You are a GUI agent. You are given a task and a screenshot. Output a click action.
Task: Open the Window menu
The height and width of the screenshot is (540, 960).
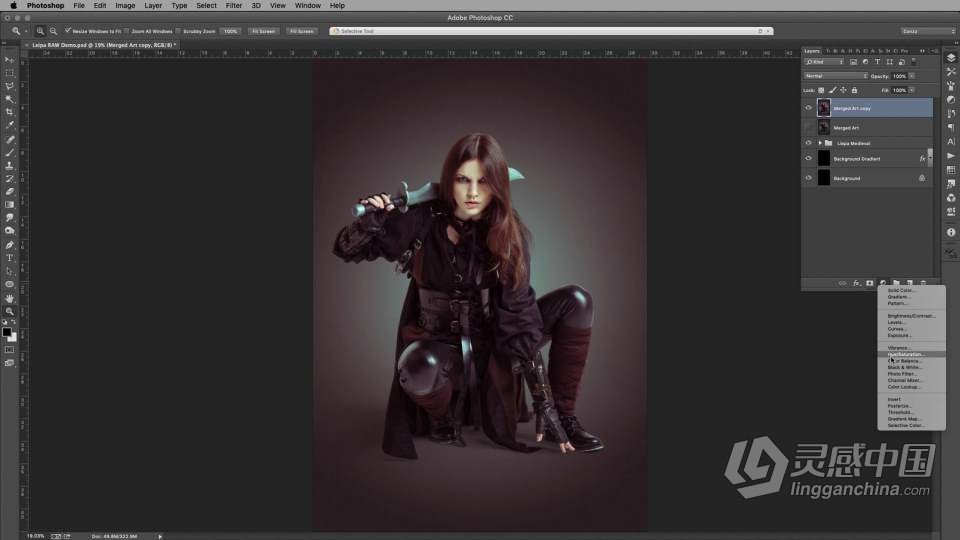pos(307,6)
